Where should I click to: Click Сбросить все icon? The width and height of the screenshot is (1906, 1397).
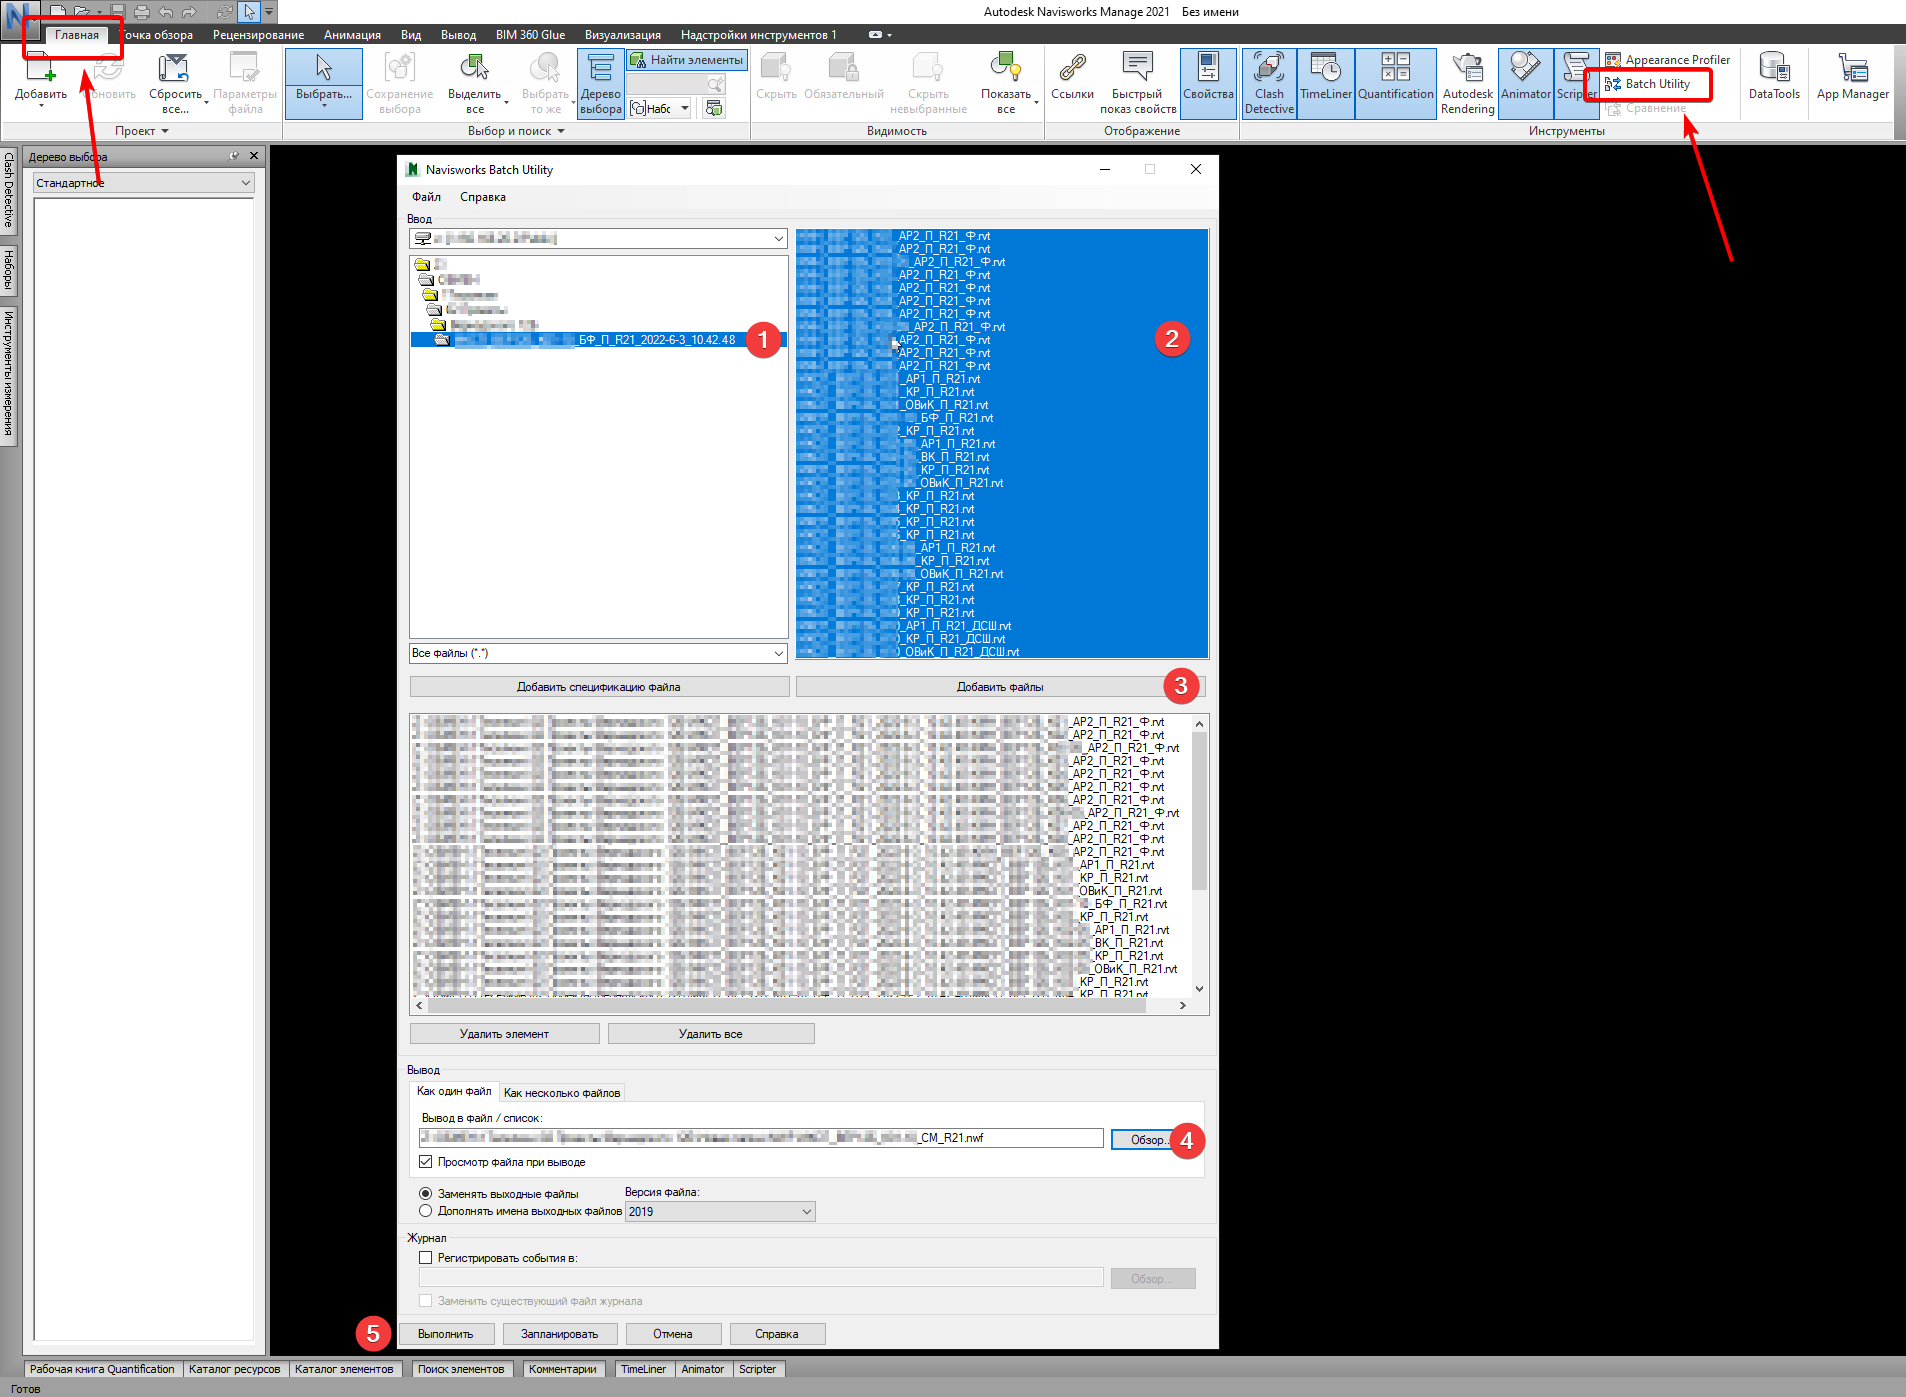click(x=175, y=84)
